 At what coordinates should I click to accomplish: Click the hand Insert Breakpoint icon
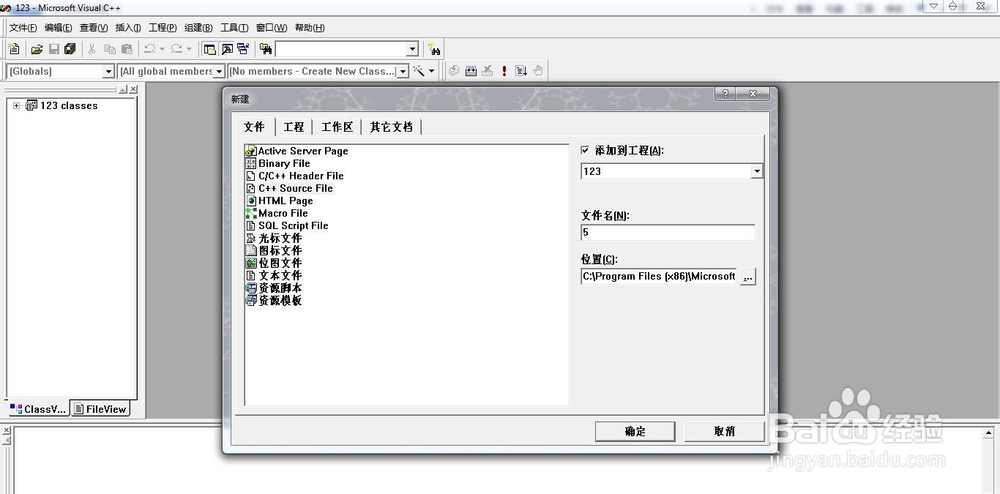pyautogui.click(x=538, y=71)
